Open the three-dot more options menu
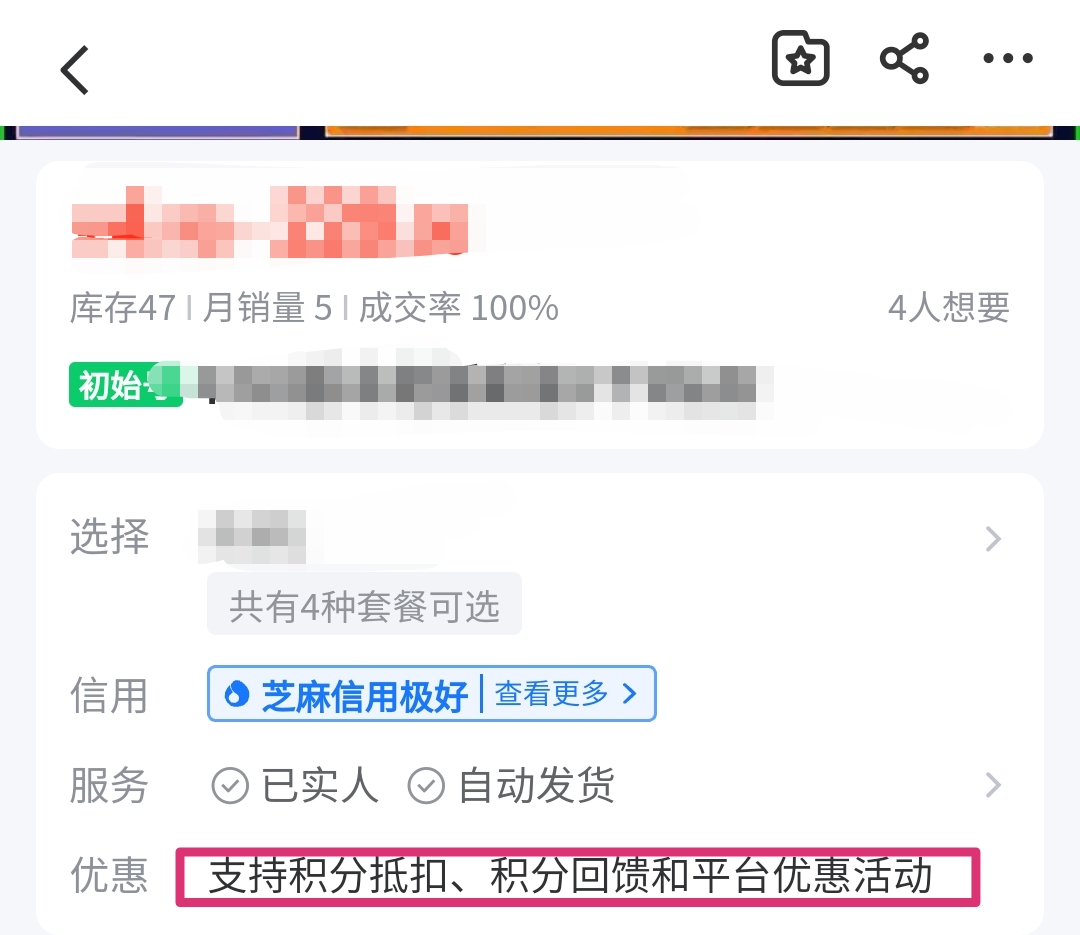 (x=1008, y=59)
